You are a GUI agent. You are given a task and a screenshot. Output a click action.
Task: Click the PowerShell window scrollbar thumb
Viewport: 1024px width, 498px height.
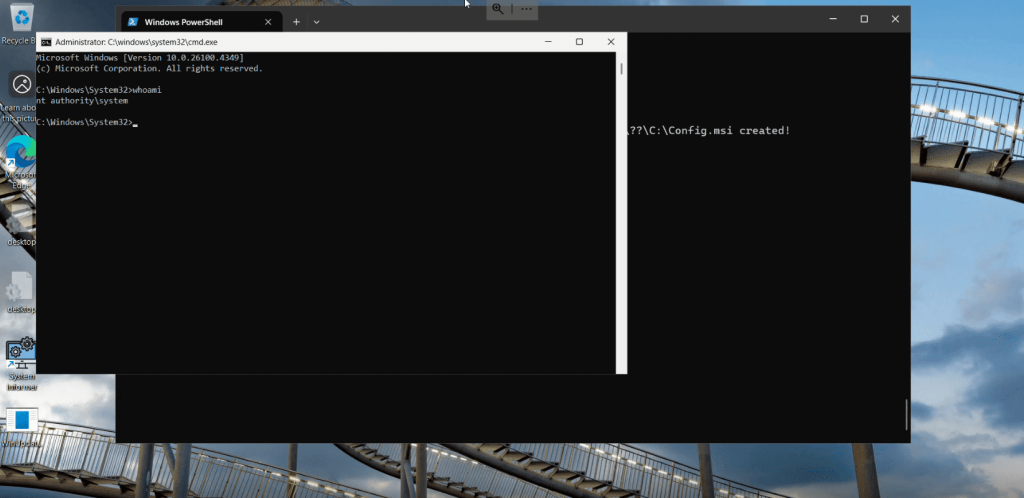pos(906,414)
